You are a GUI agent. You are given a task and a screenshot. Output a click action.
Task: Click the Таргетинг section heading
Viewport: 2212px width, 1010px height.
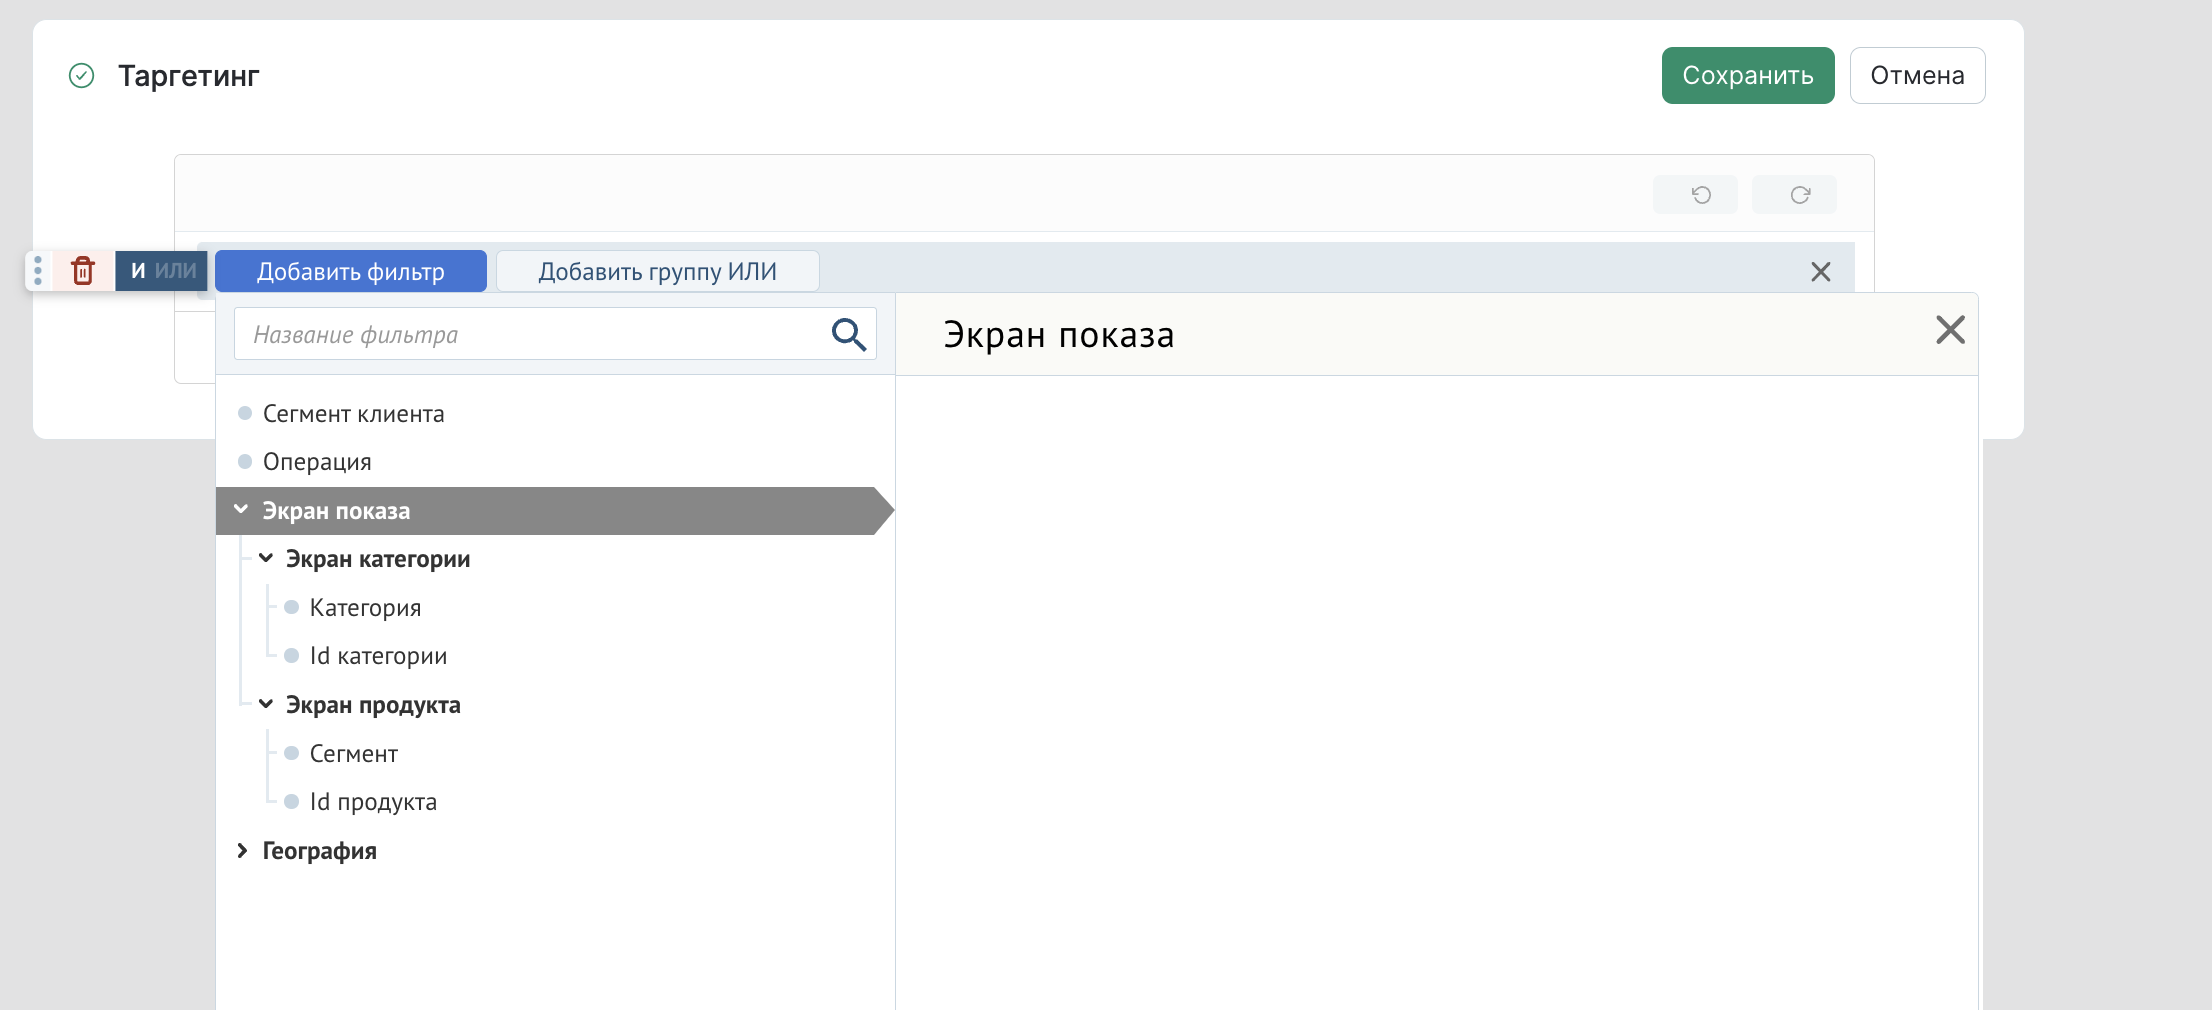coord(189,76)
